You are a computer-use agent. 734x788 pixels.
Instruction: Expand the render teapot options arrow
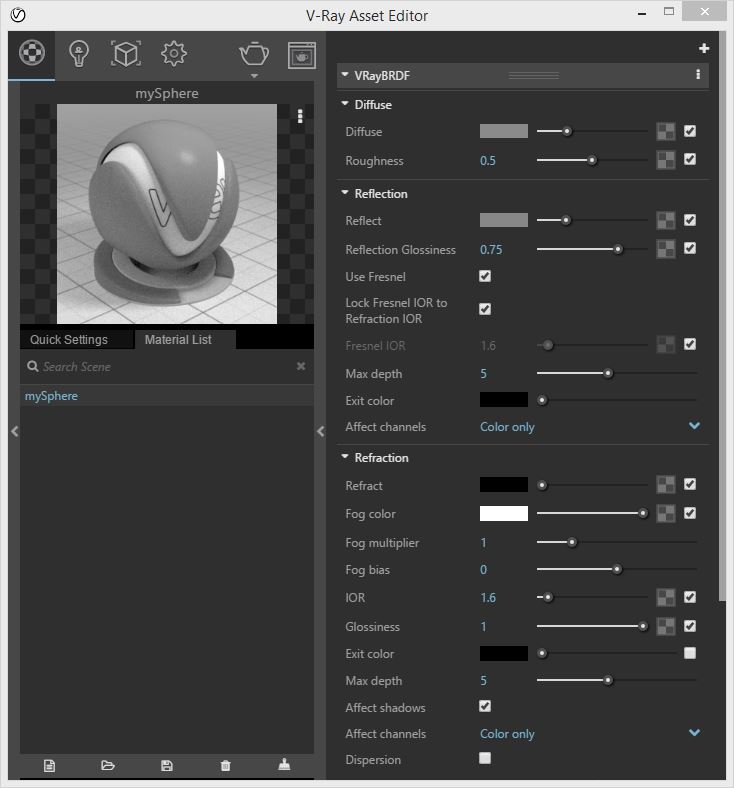point(254,76)
